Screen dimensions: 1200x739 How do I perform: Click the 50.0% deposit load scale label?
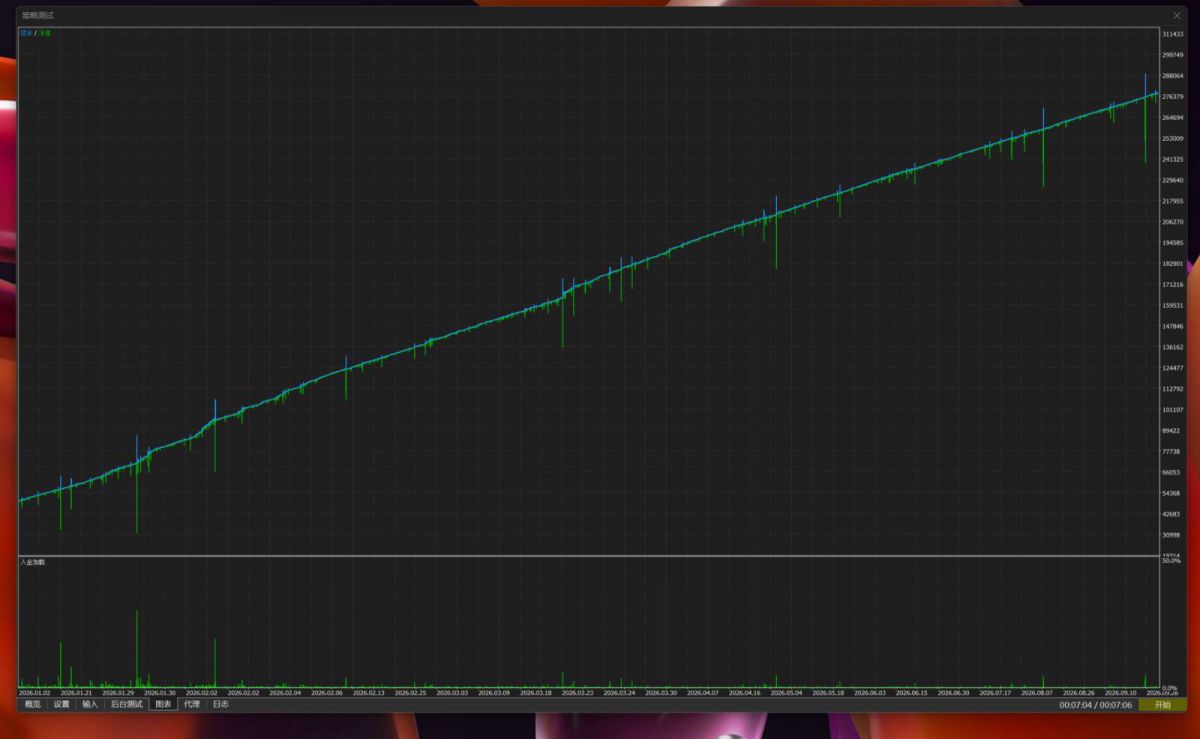1170,561
